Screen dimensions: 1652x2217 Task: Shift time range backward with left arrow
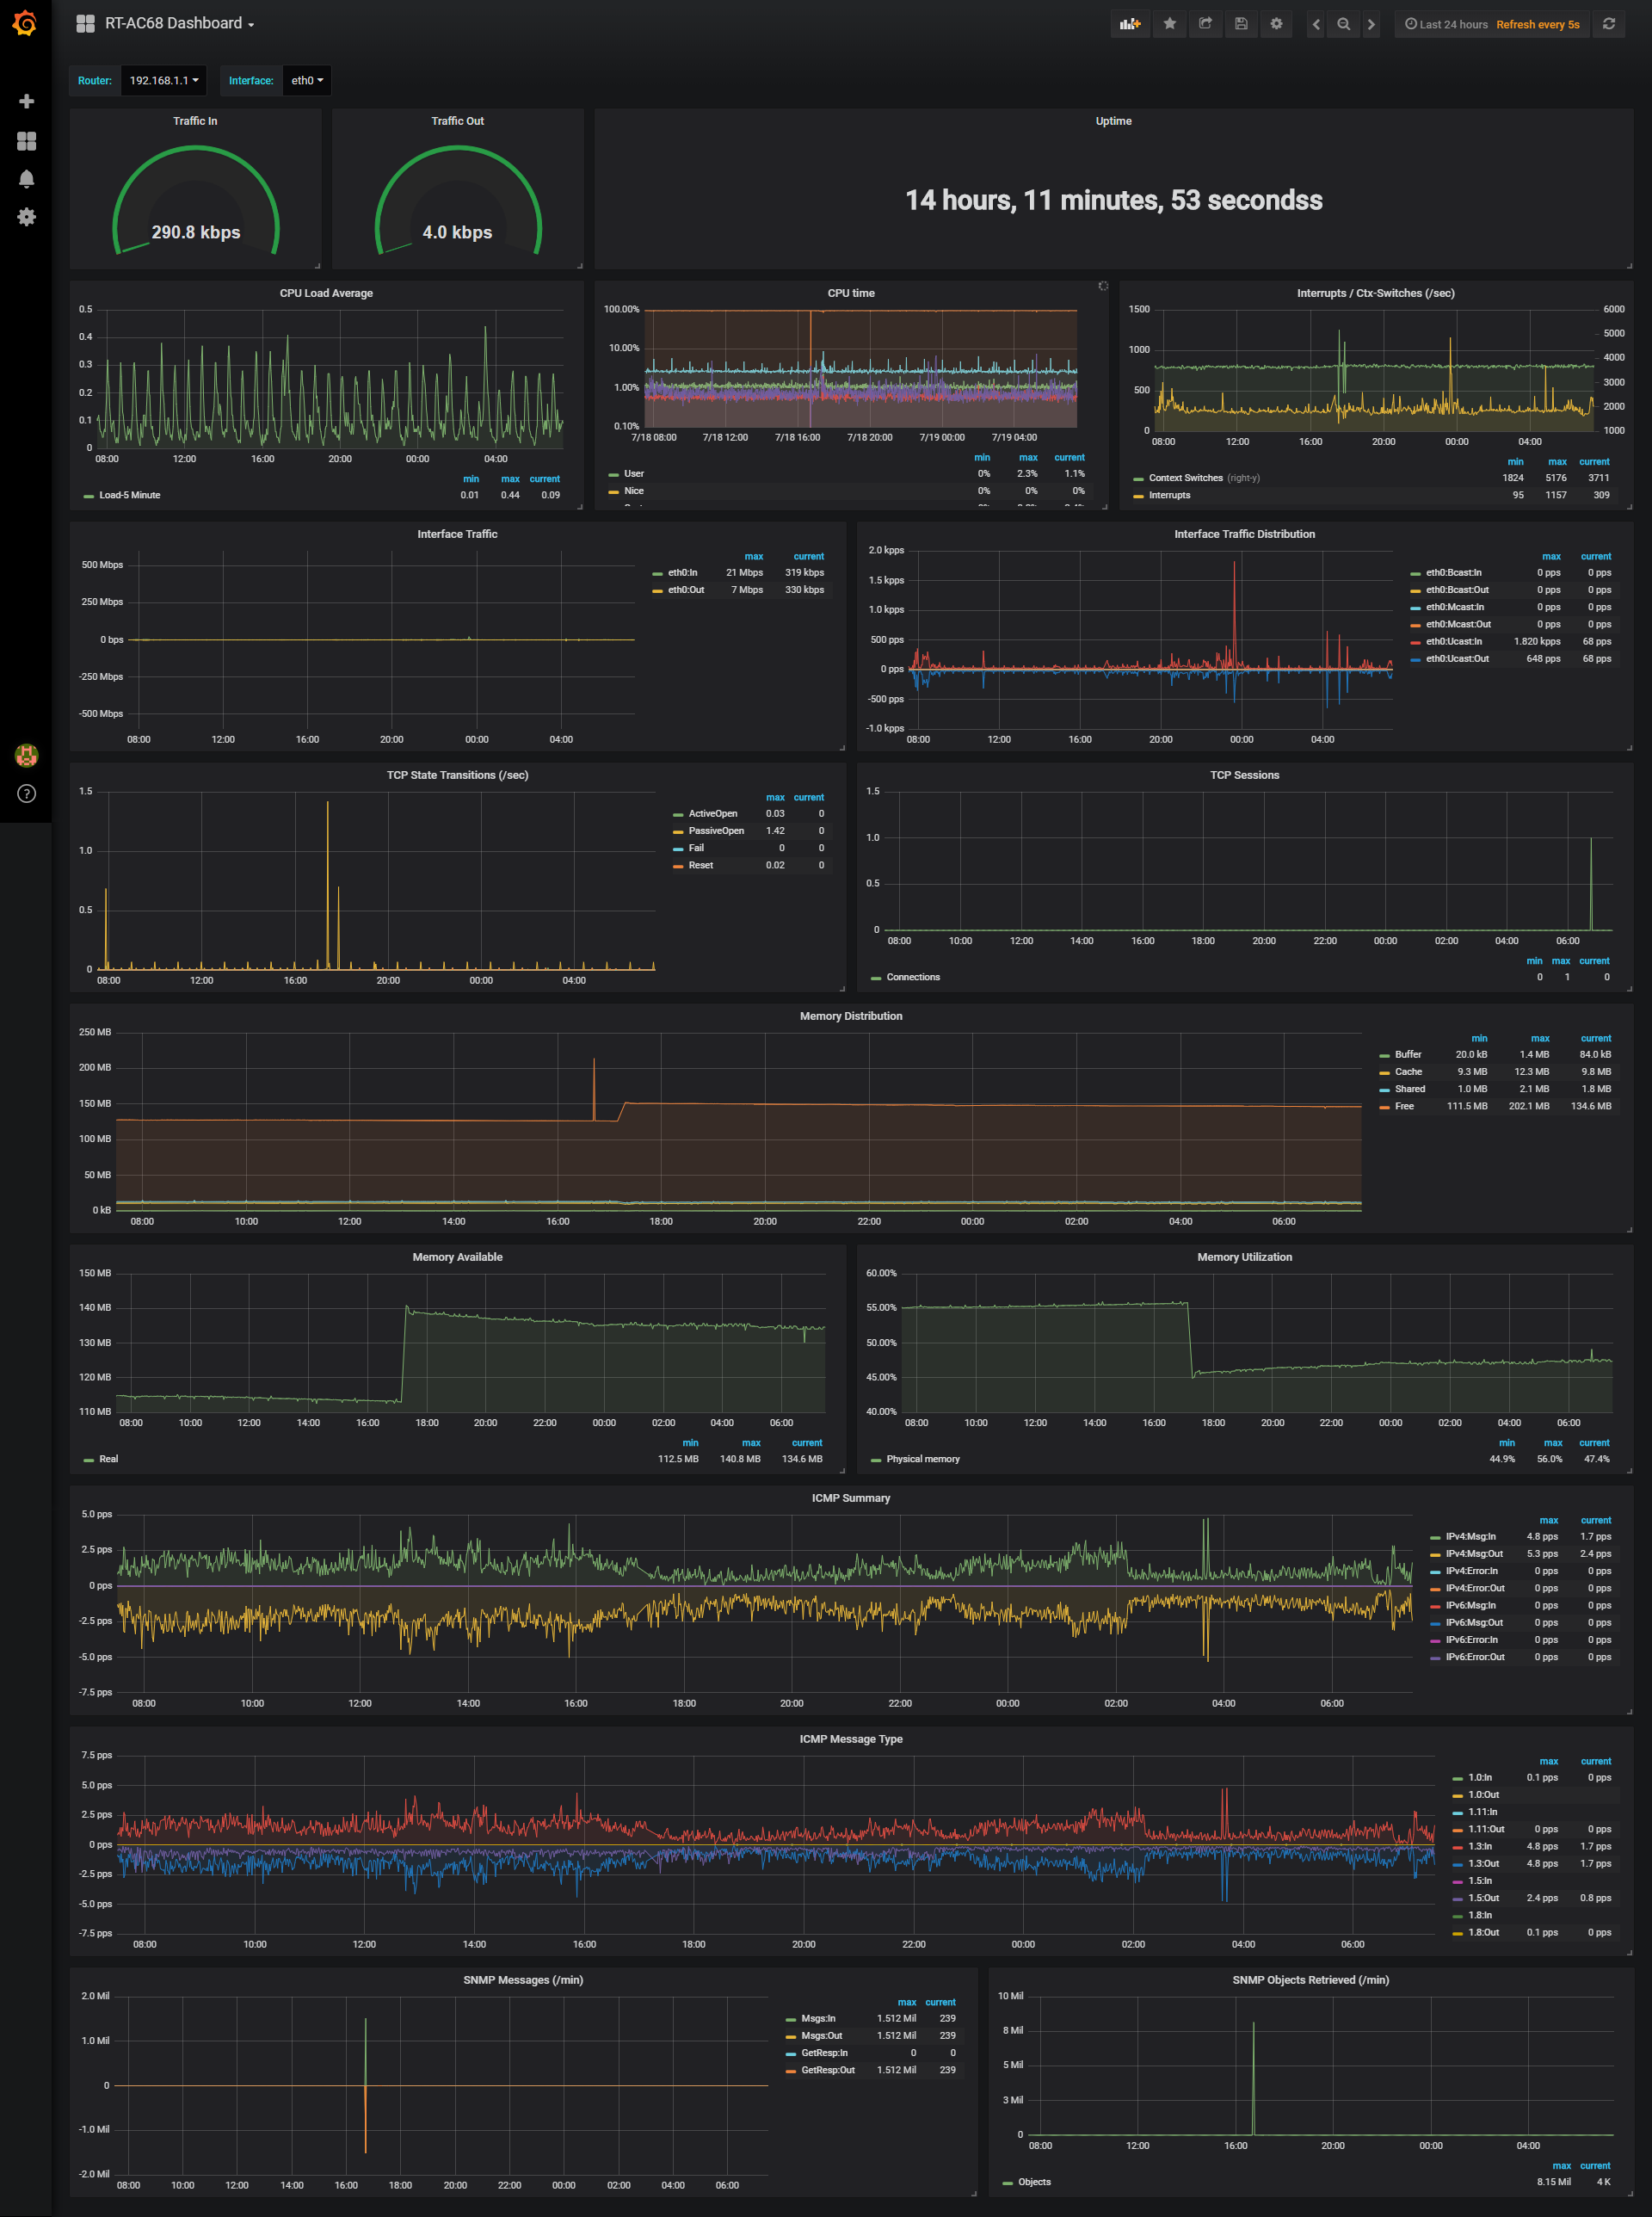pos(1316,24)
